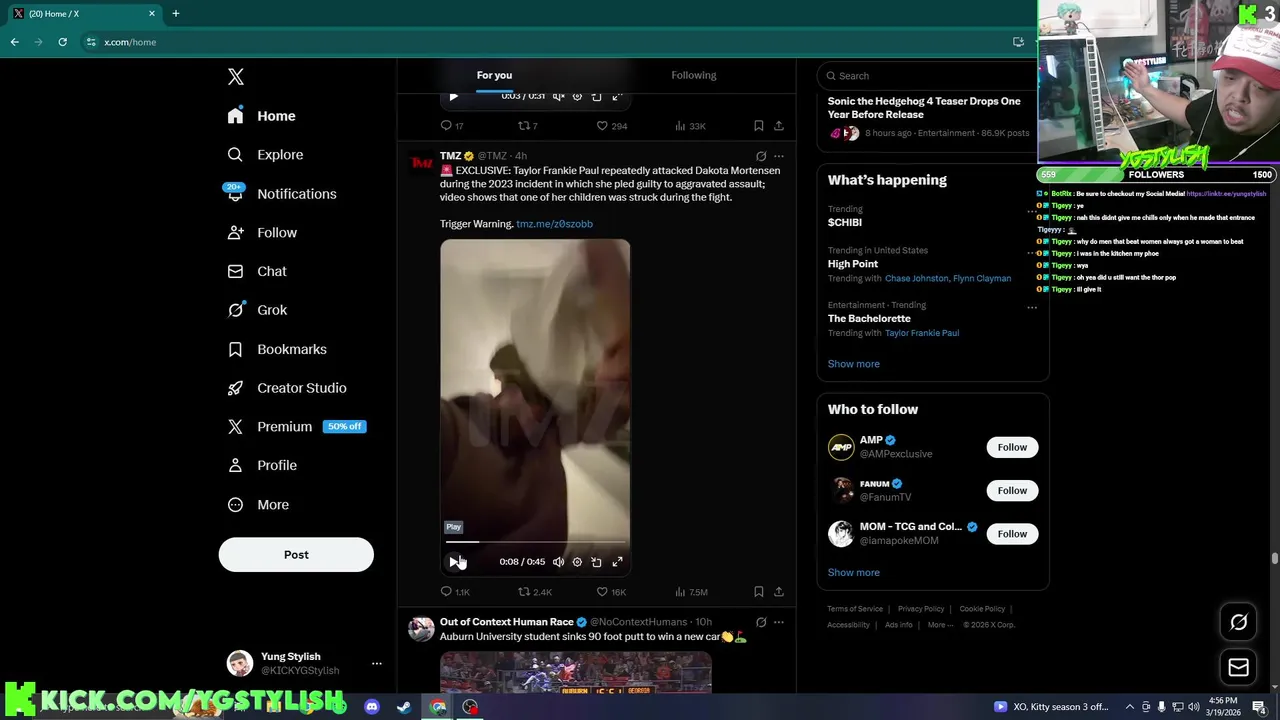
Task: Open TMZ video settings gear
Action: click(577, 562)
